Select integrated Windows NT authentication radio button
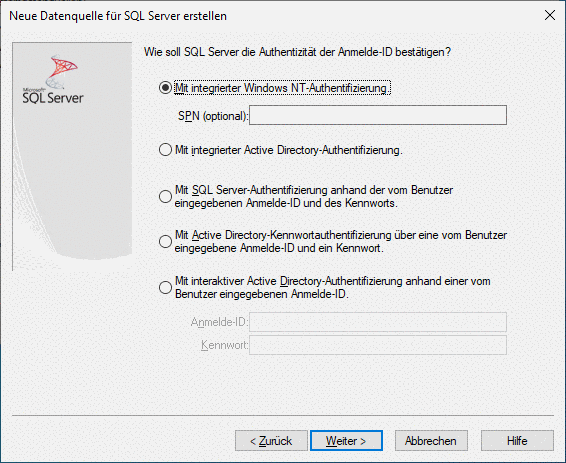Image resolution: width=566 pixels, height=463 pixels. pos(165,88)
